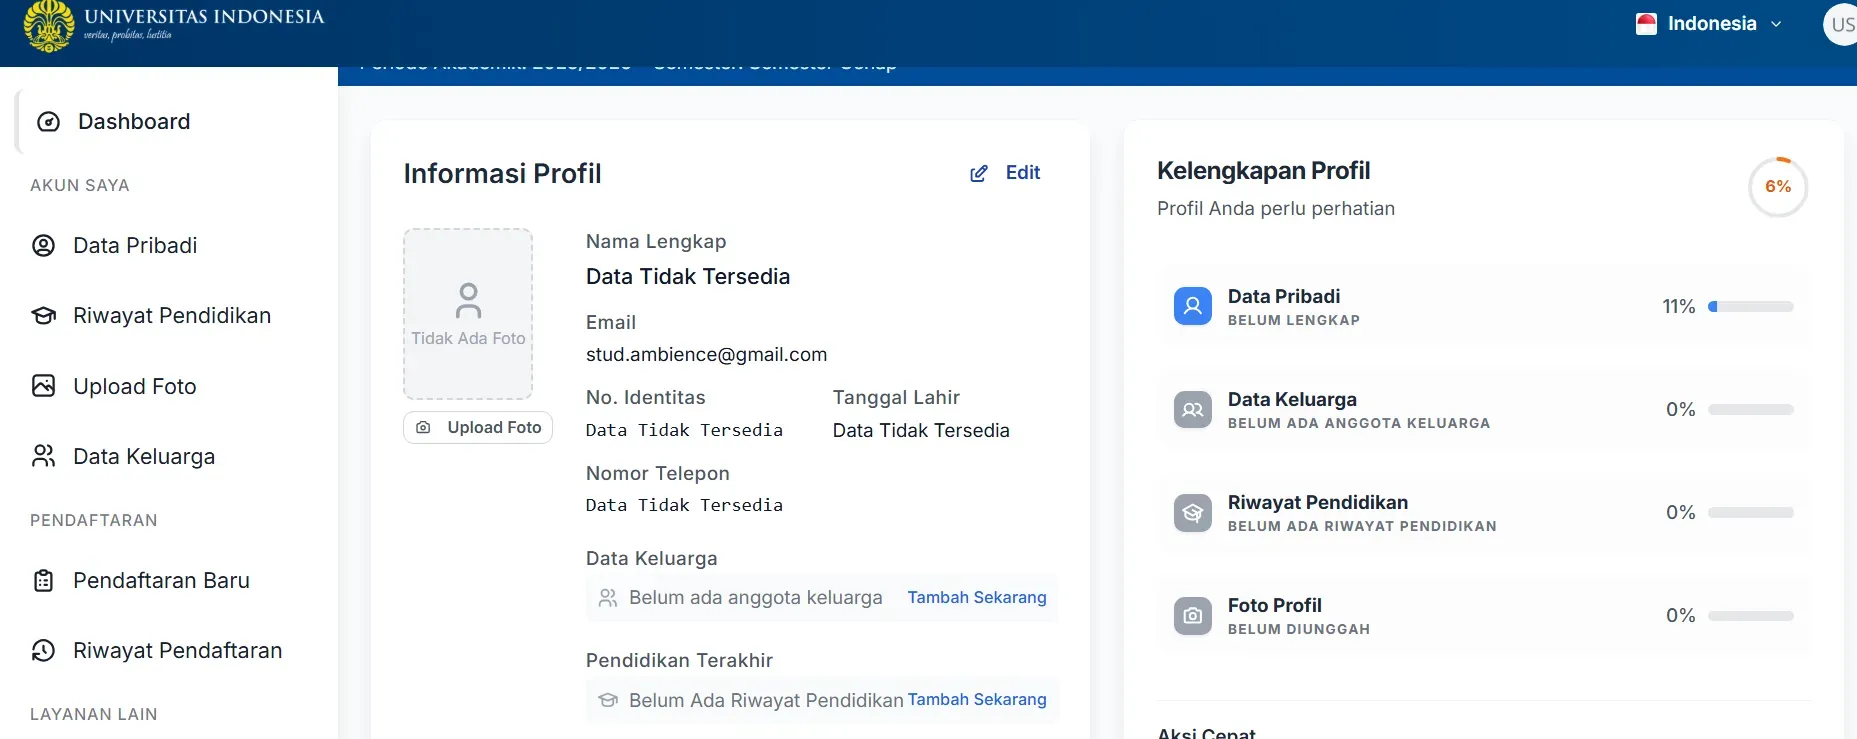Click the pencil edit icon
This screenshot has width=1857, height=739.
[979, 174]
